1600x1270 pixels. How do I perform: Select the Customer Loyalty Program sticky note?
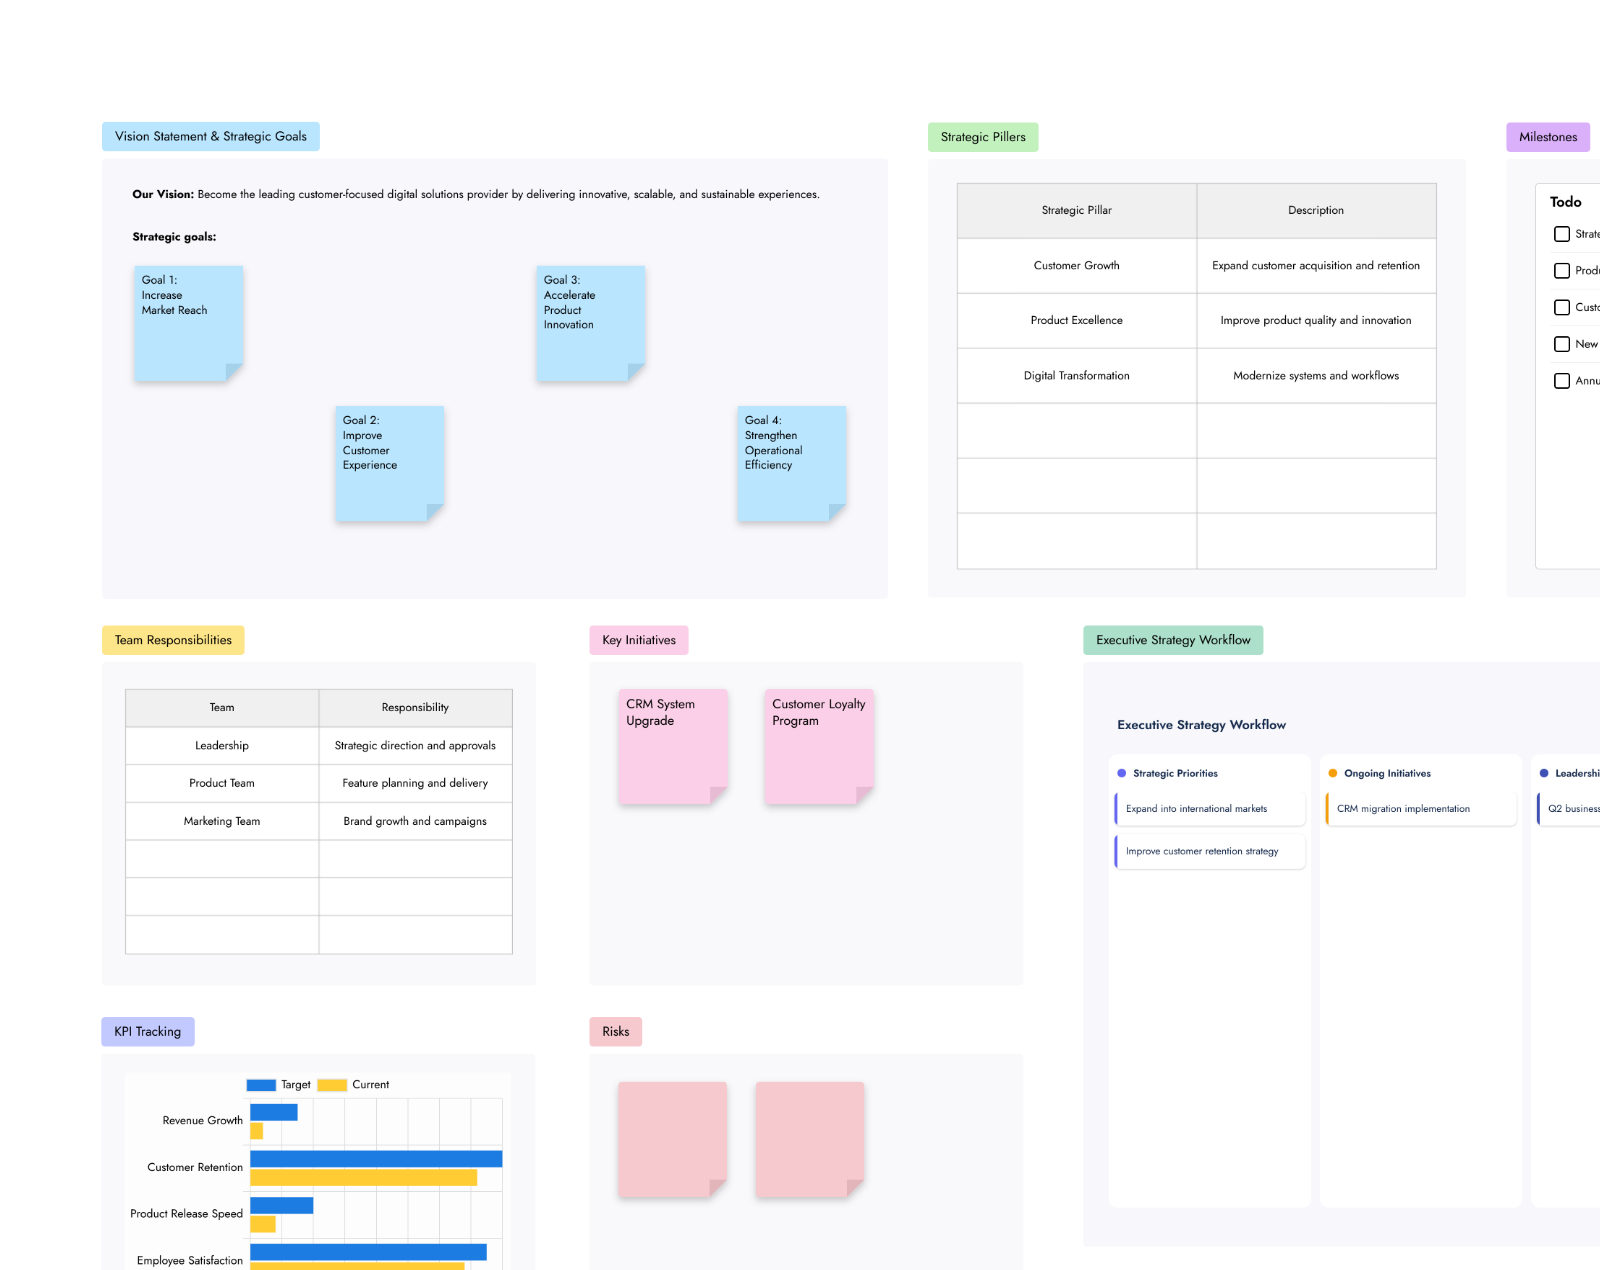coord(819,746)
